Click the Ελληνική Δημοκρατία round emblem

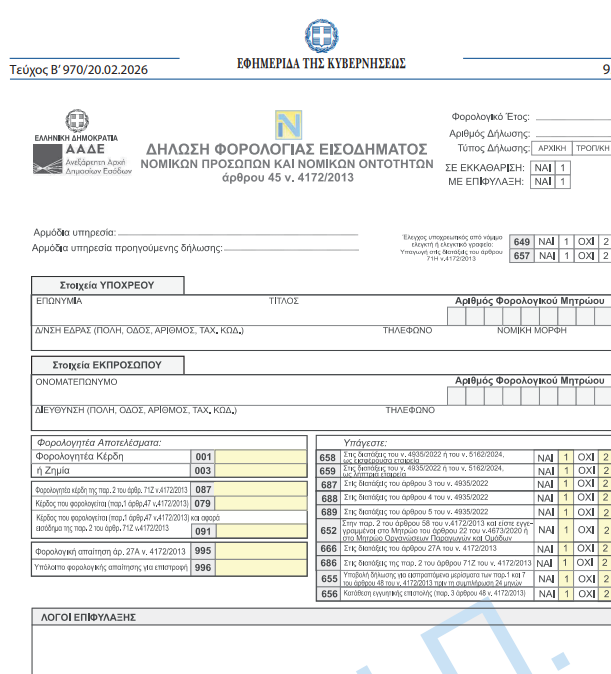click(x=76, y=120)
